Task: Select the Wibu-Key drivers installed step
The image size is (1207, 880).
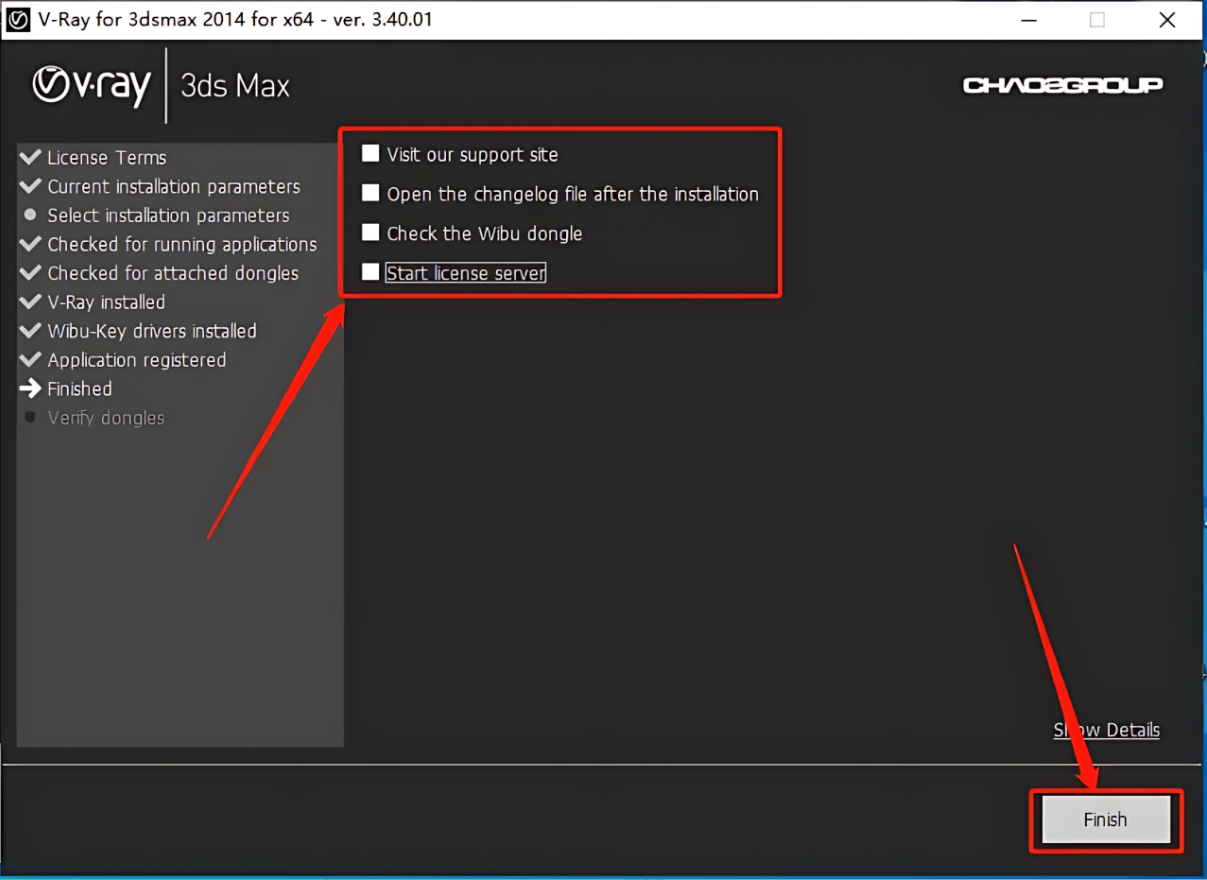Action: point(151,331)
